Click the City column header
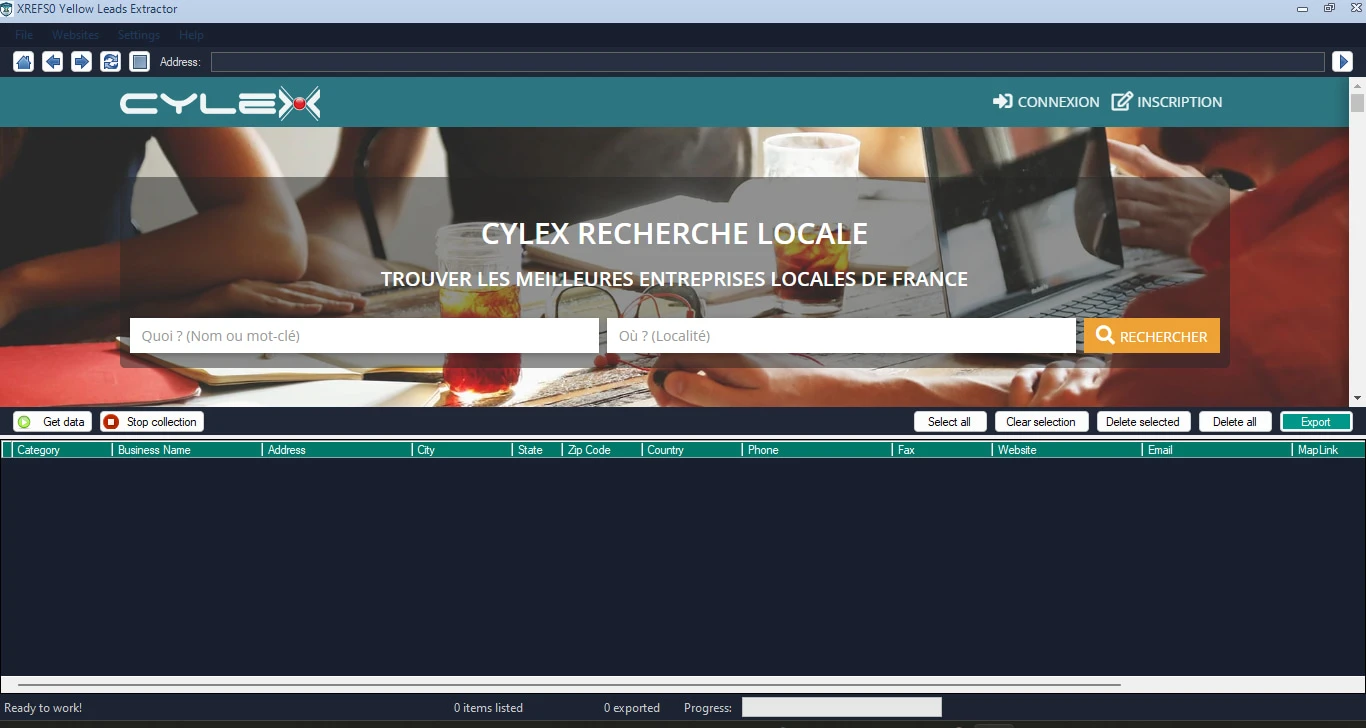 (462, 450)
